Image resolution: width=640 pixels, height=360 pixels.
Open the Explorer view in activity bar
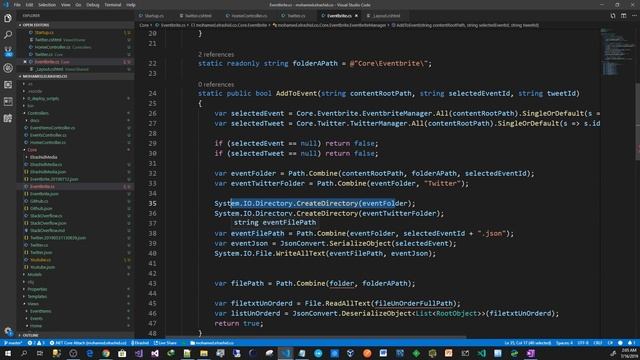(8, 18)
